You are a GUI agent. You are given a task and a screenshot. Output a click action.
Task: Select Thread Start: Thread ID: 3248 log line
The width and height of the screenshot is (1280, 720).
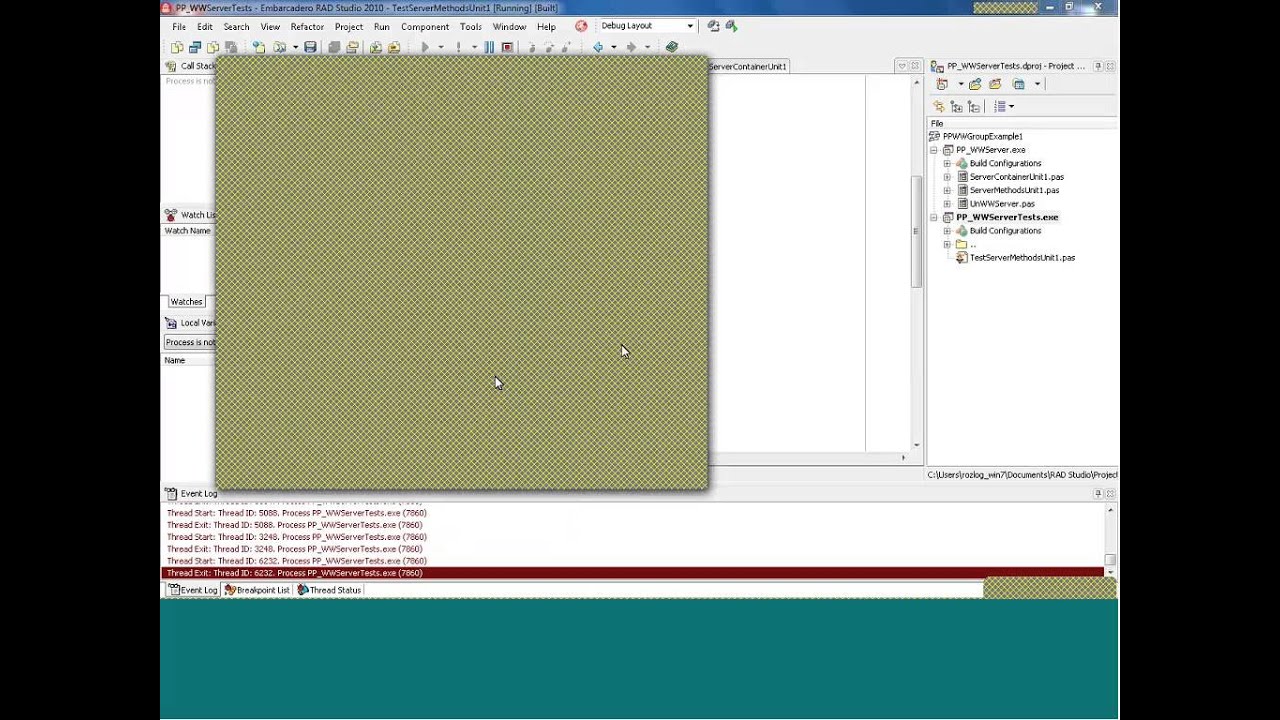296,537
